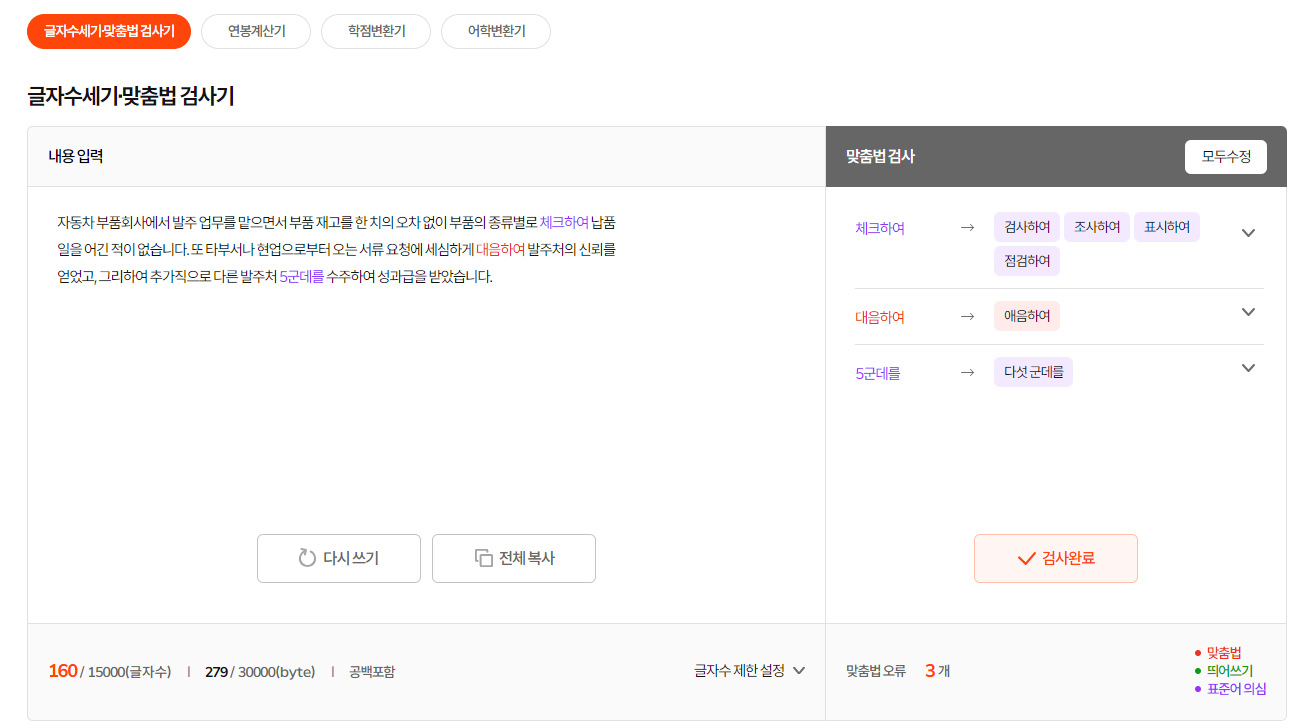The width and height of the screenshot is (1302, 728).
Task: Open the 어학변환기 tab
Action: pos(496,31)
